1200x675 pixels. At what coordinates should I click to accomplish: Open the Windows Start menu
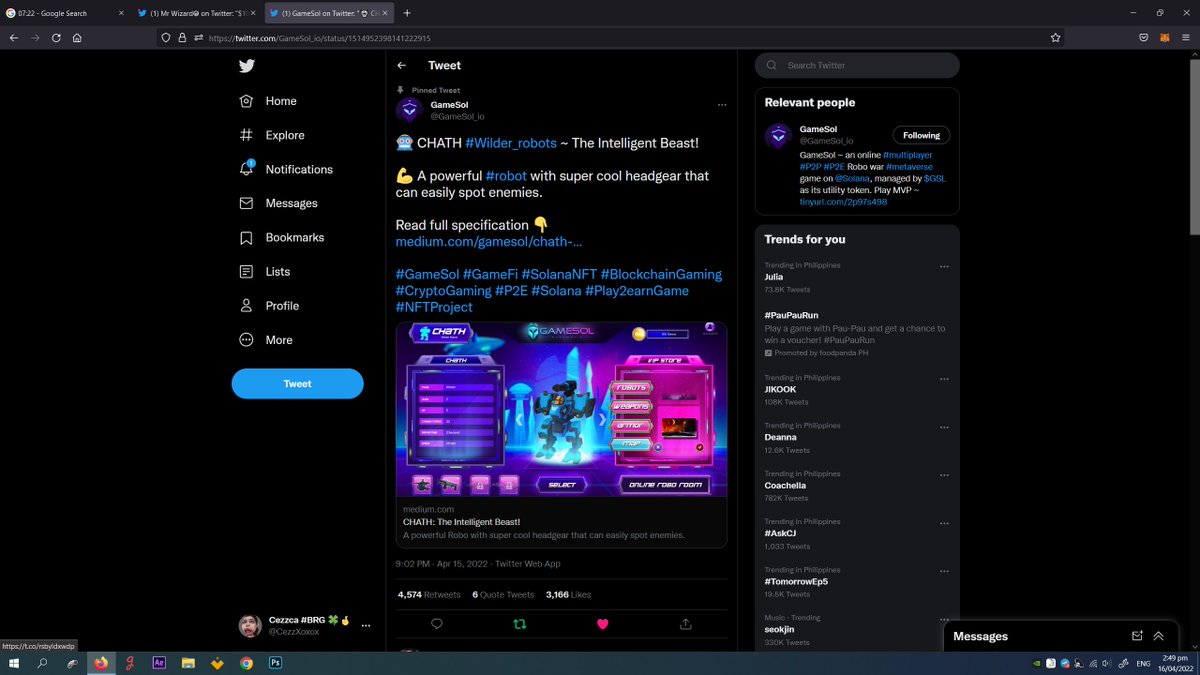pos(14,663)
